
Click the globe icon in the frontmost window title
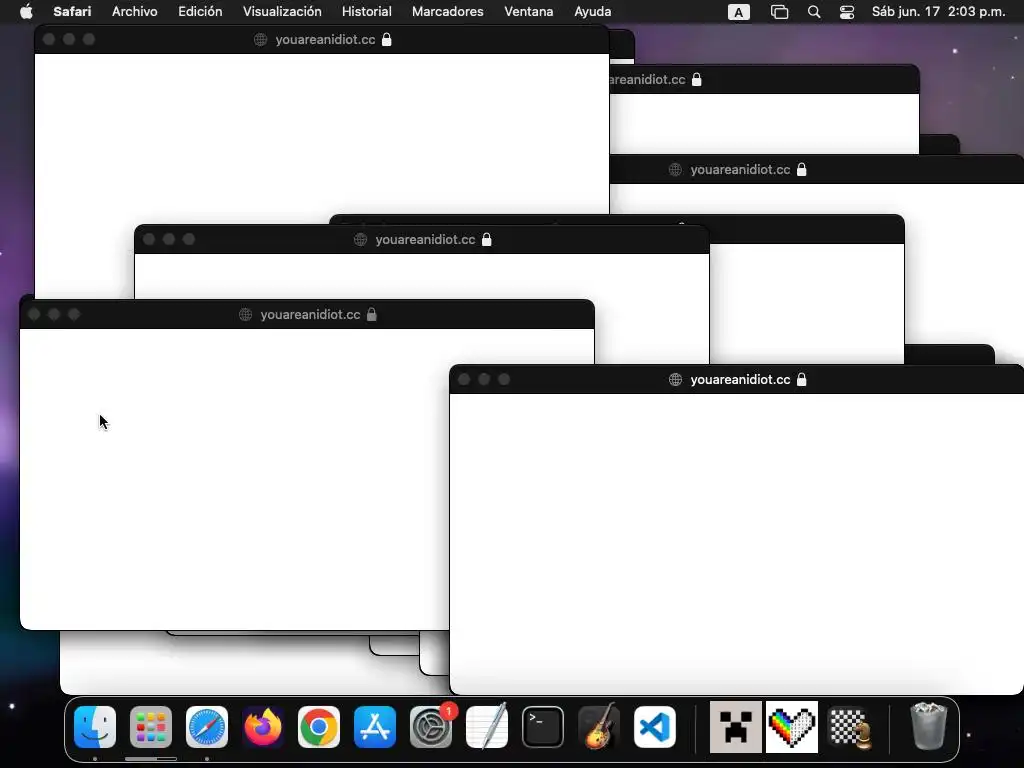pos(675,379)
